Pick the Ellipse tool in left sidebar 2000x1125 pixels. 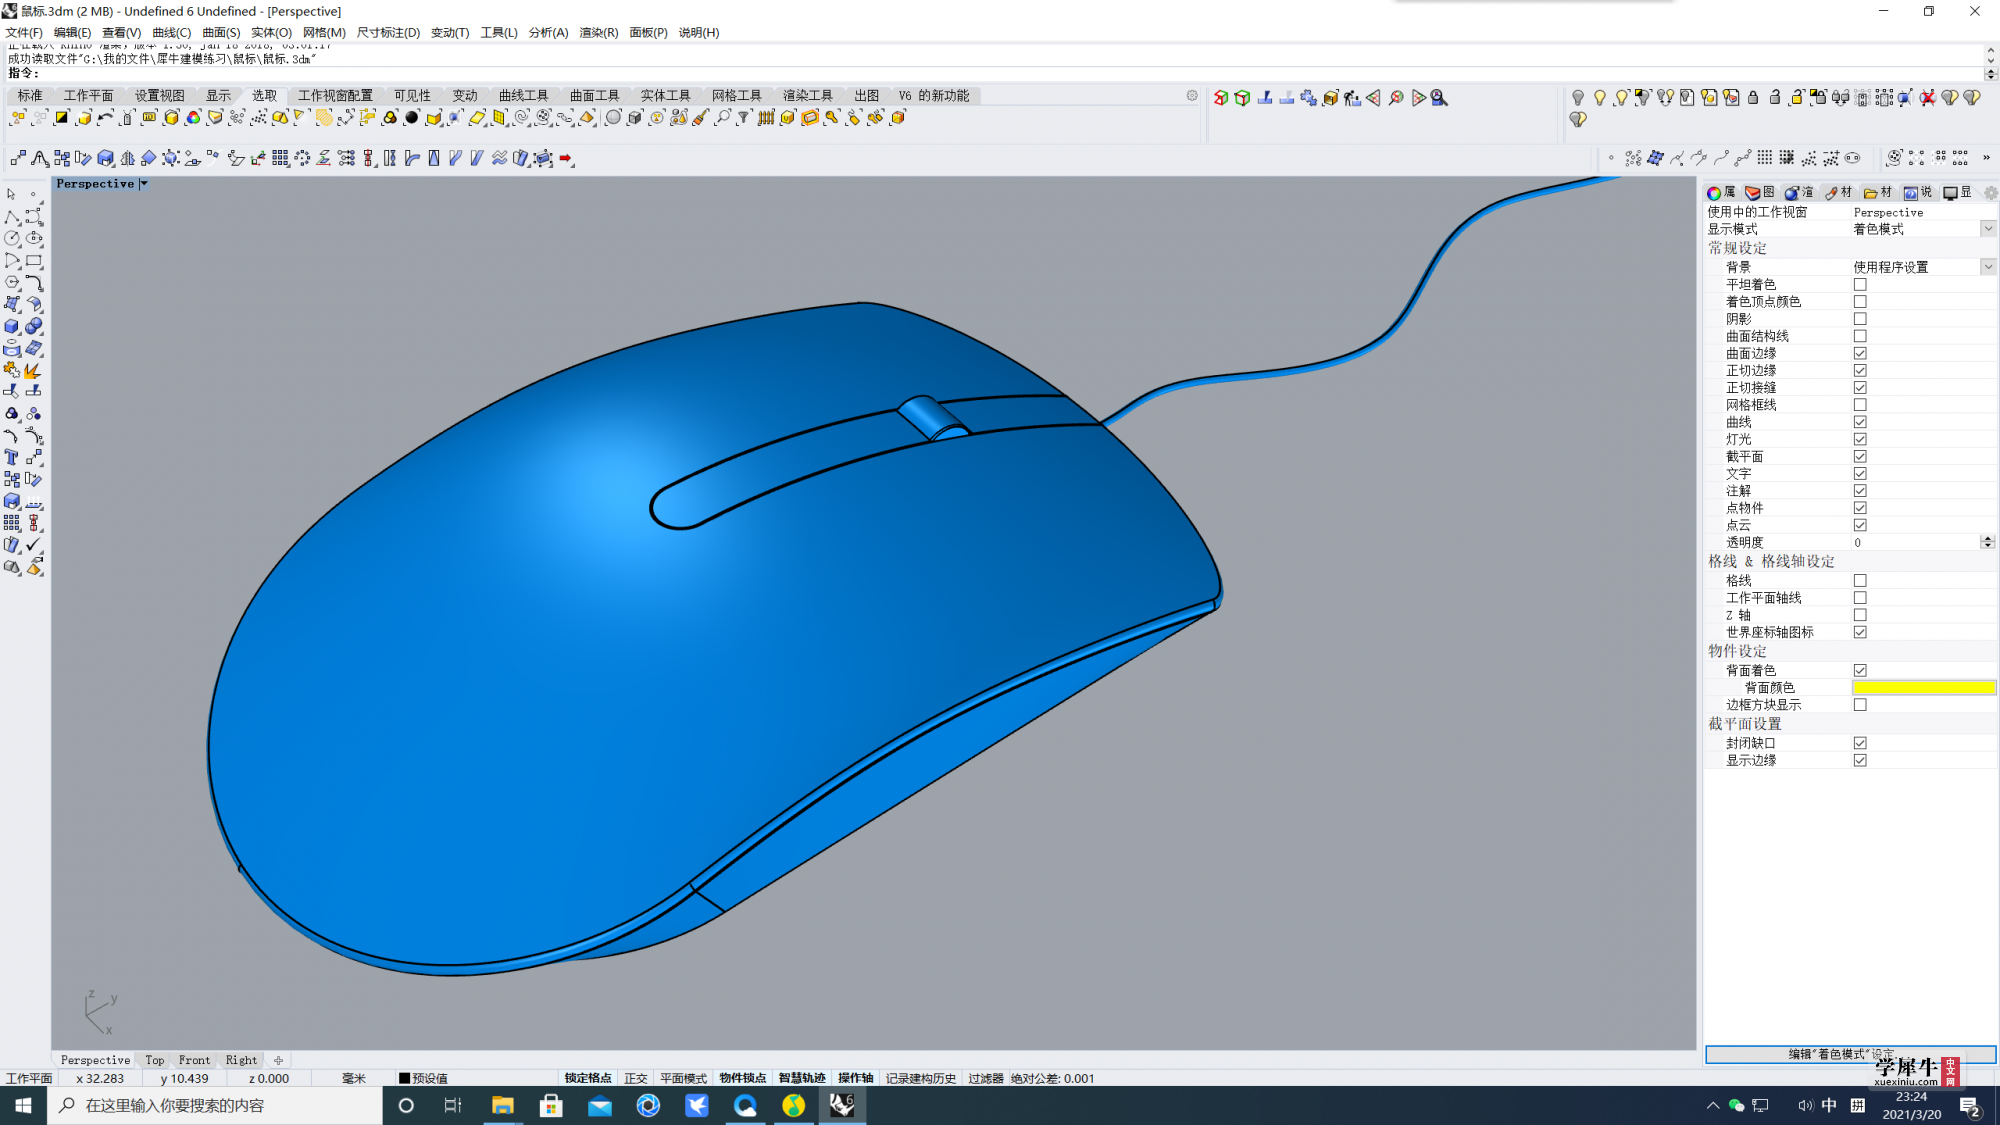click(x=34, y=239)
